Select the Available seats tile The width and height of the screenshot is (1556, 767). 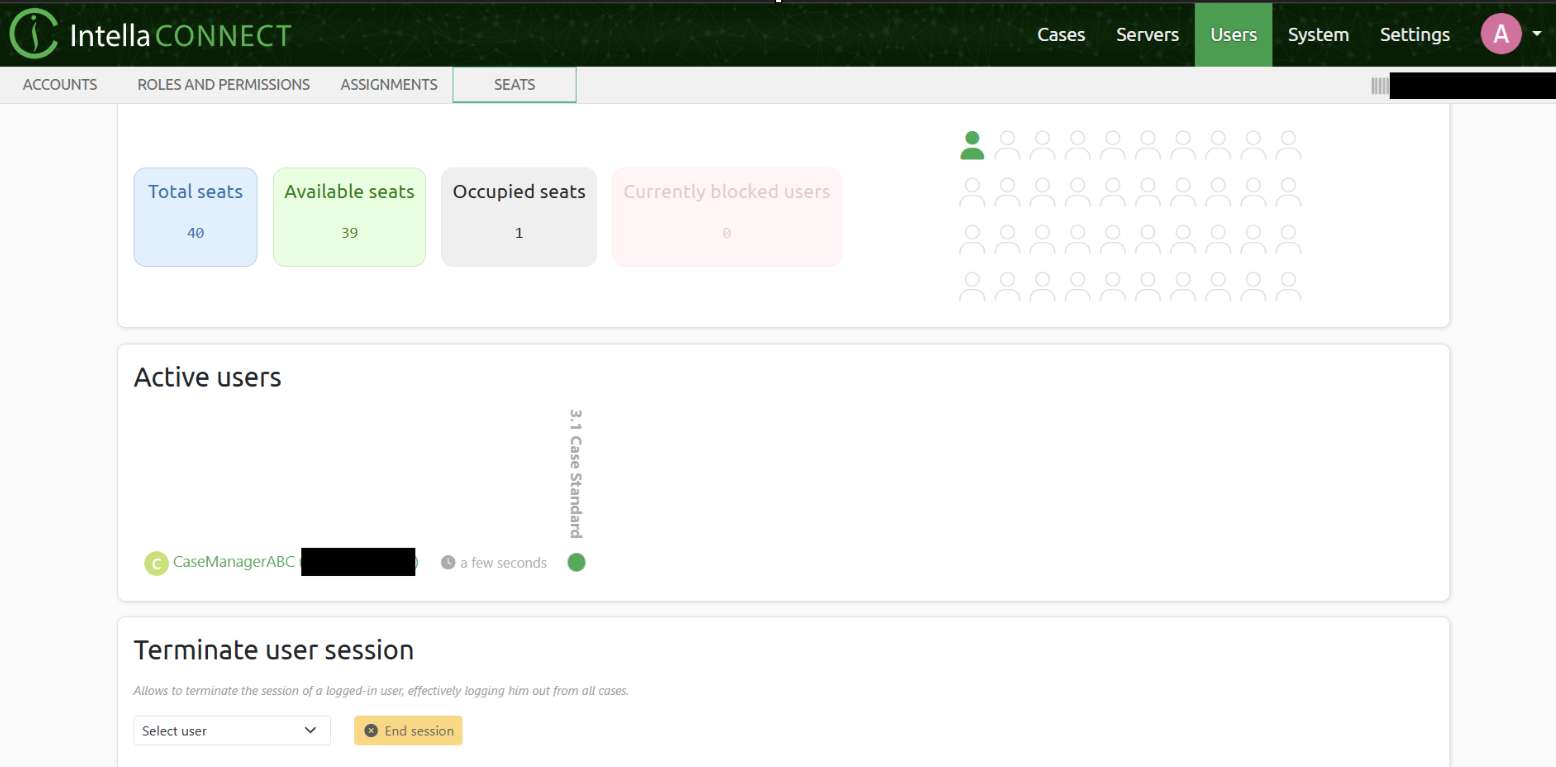coord(349,217)
